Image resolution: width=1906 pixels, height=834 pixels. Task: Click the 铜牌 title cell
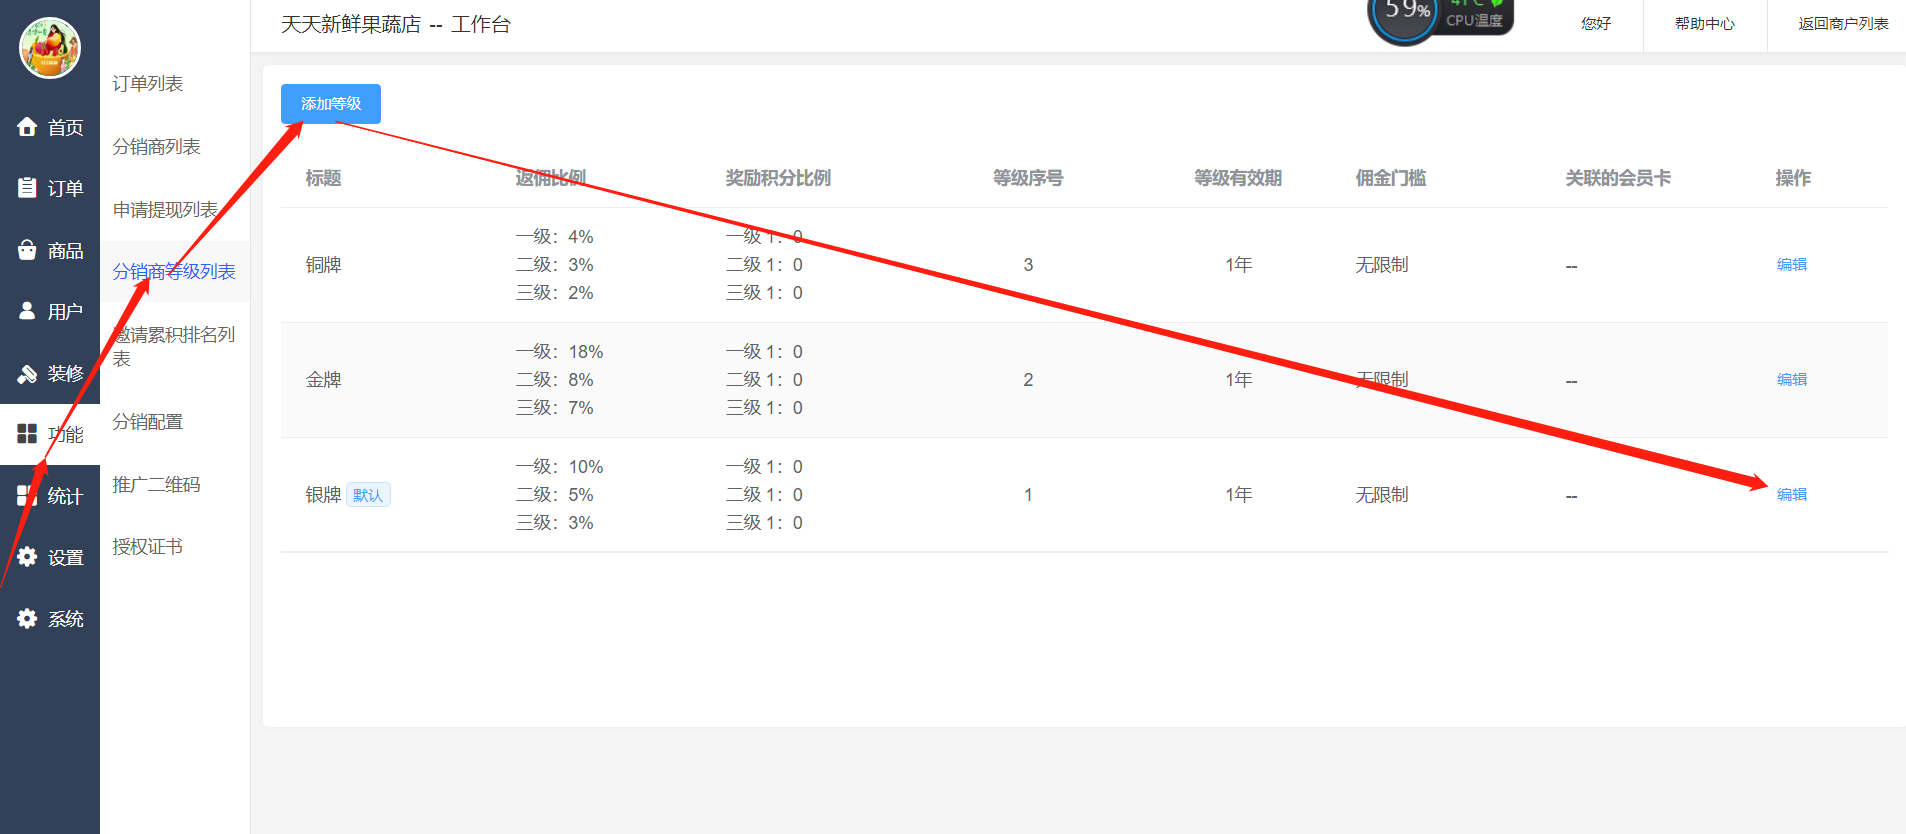pyautogui.click(x=323, y=265)
